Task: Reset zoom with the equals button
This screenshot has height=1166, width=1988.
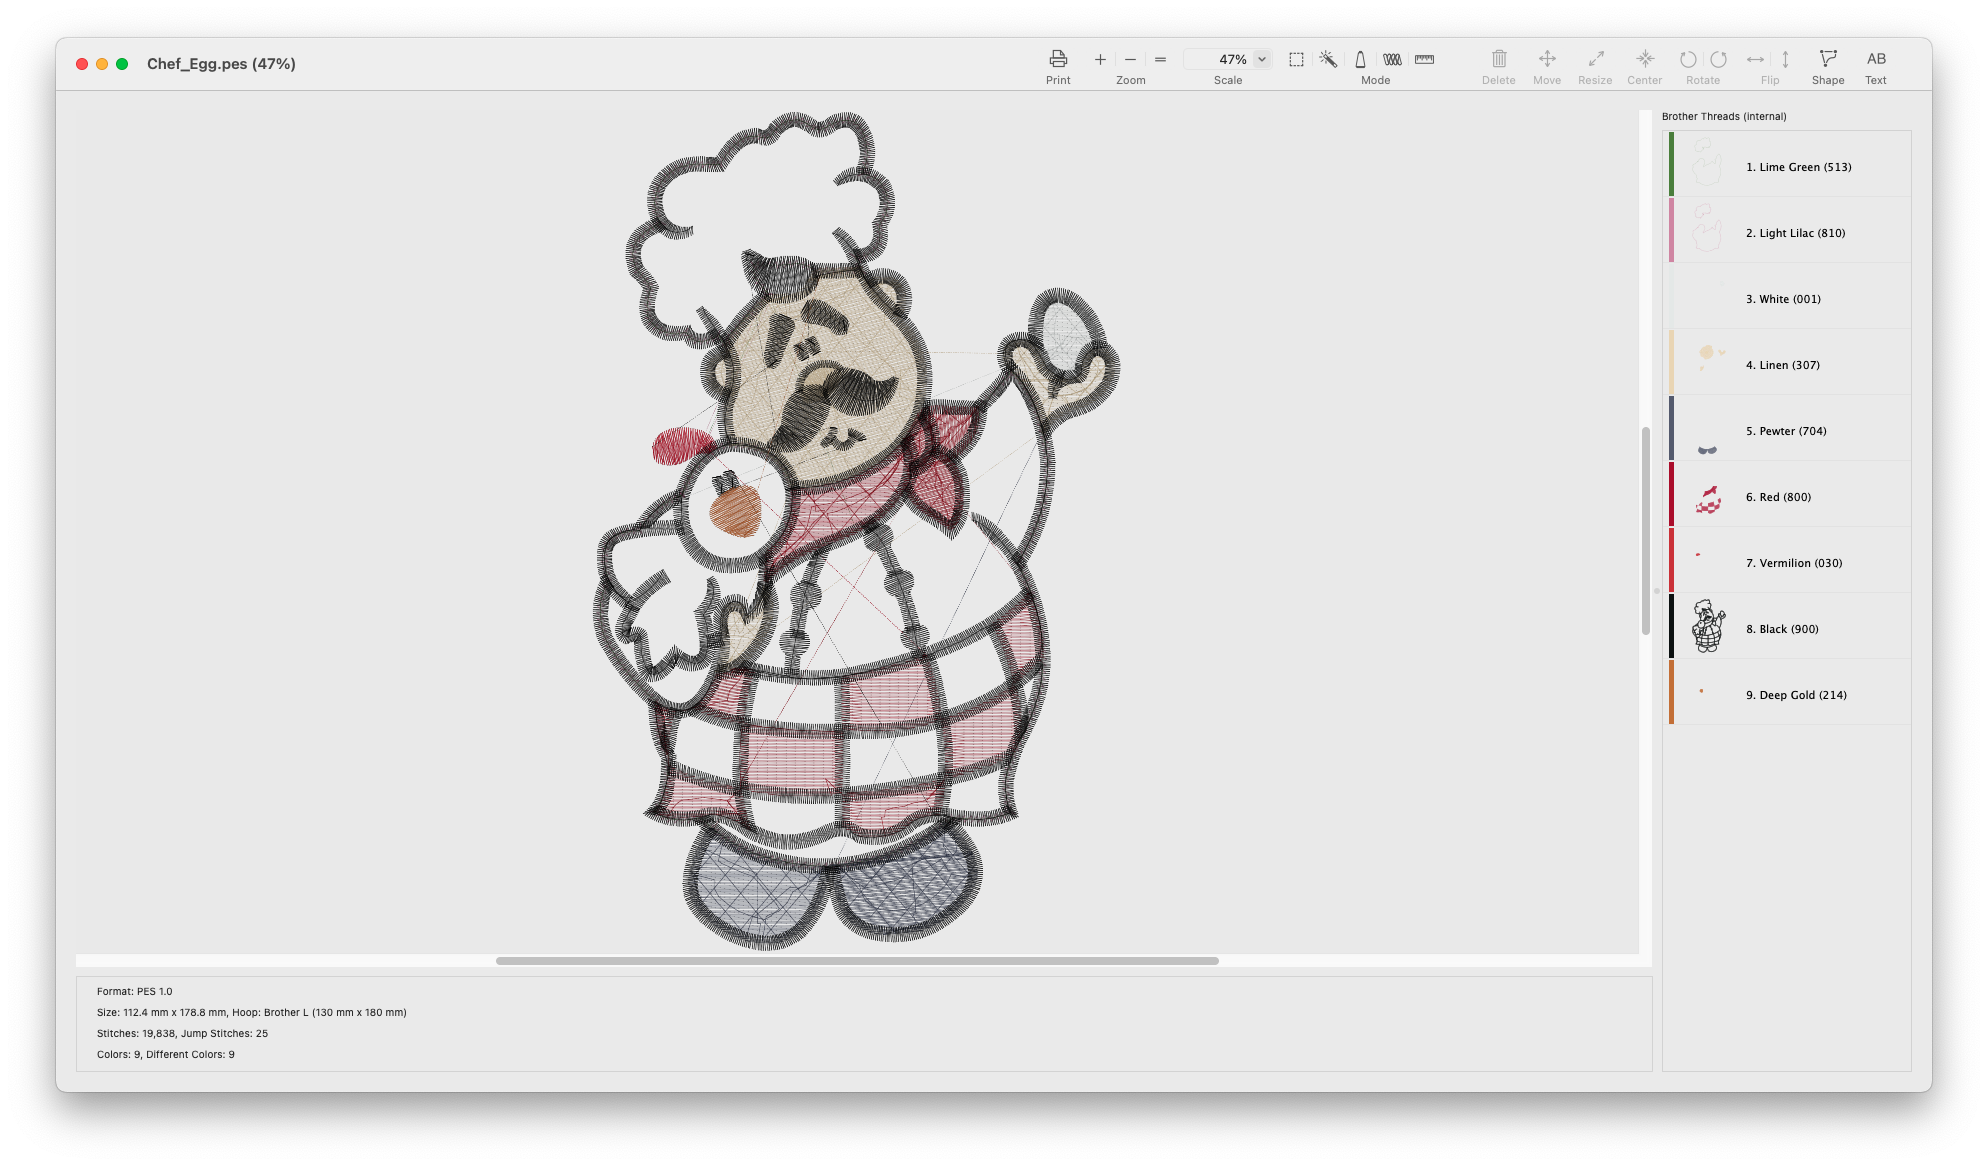Action: coord(1160,59)
